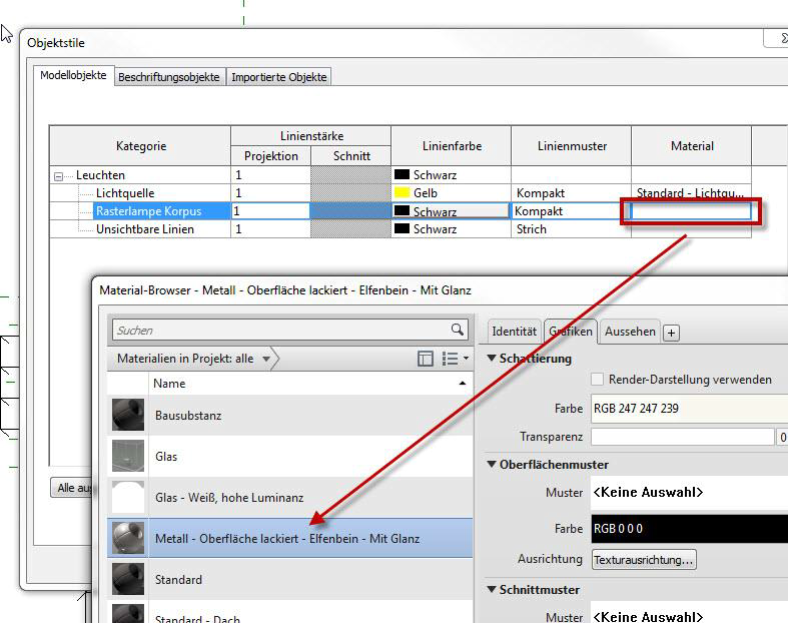Collapse the Leuchten category tree node
The width and height of the screenshot is (788, 623).
tap(58, 176)
